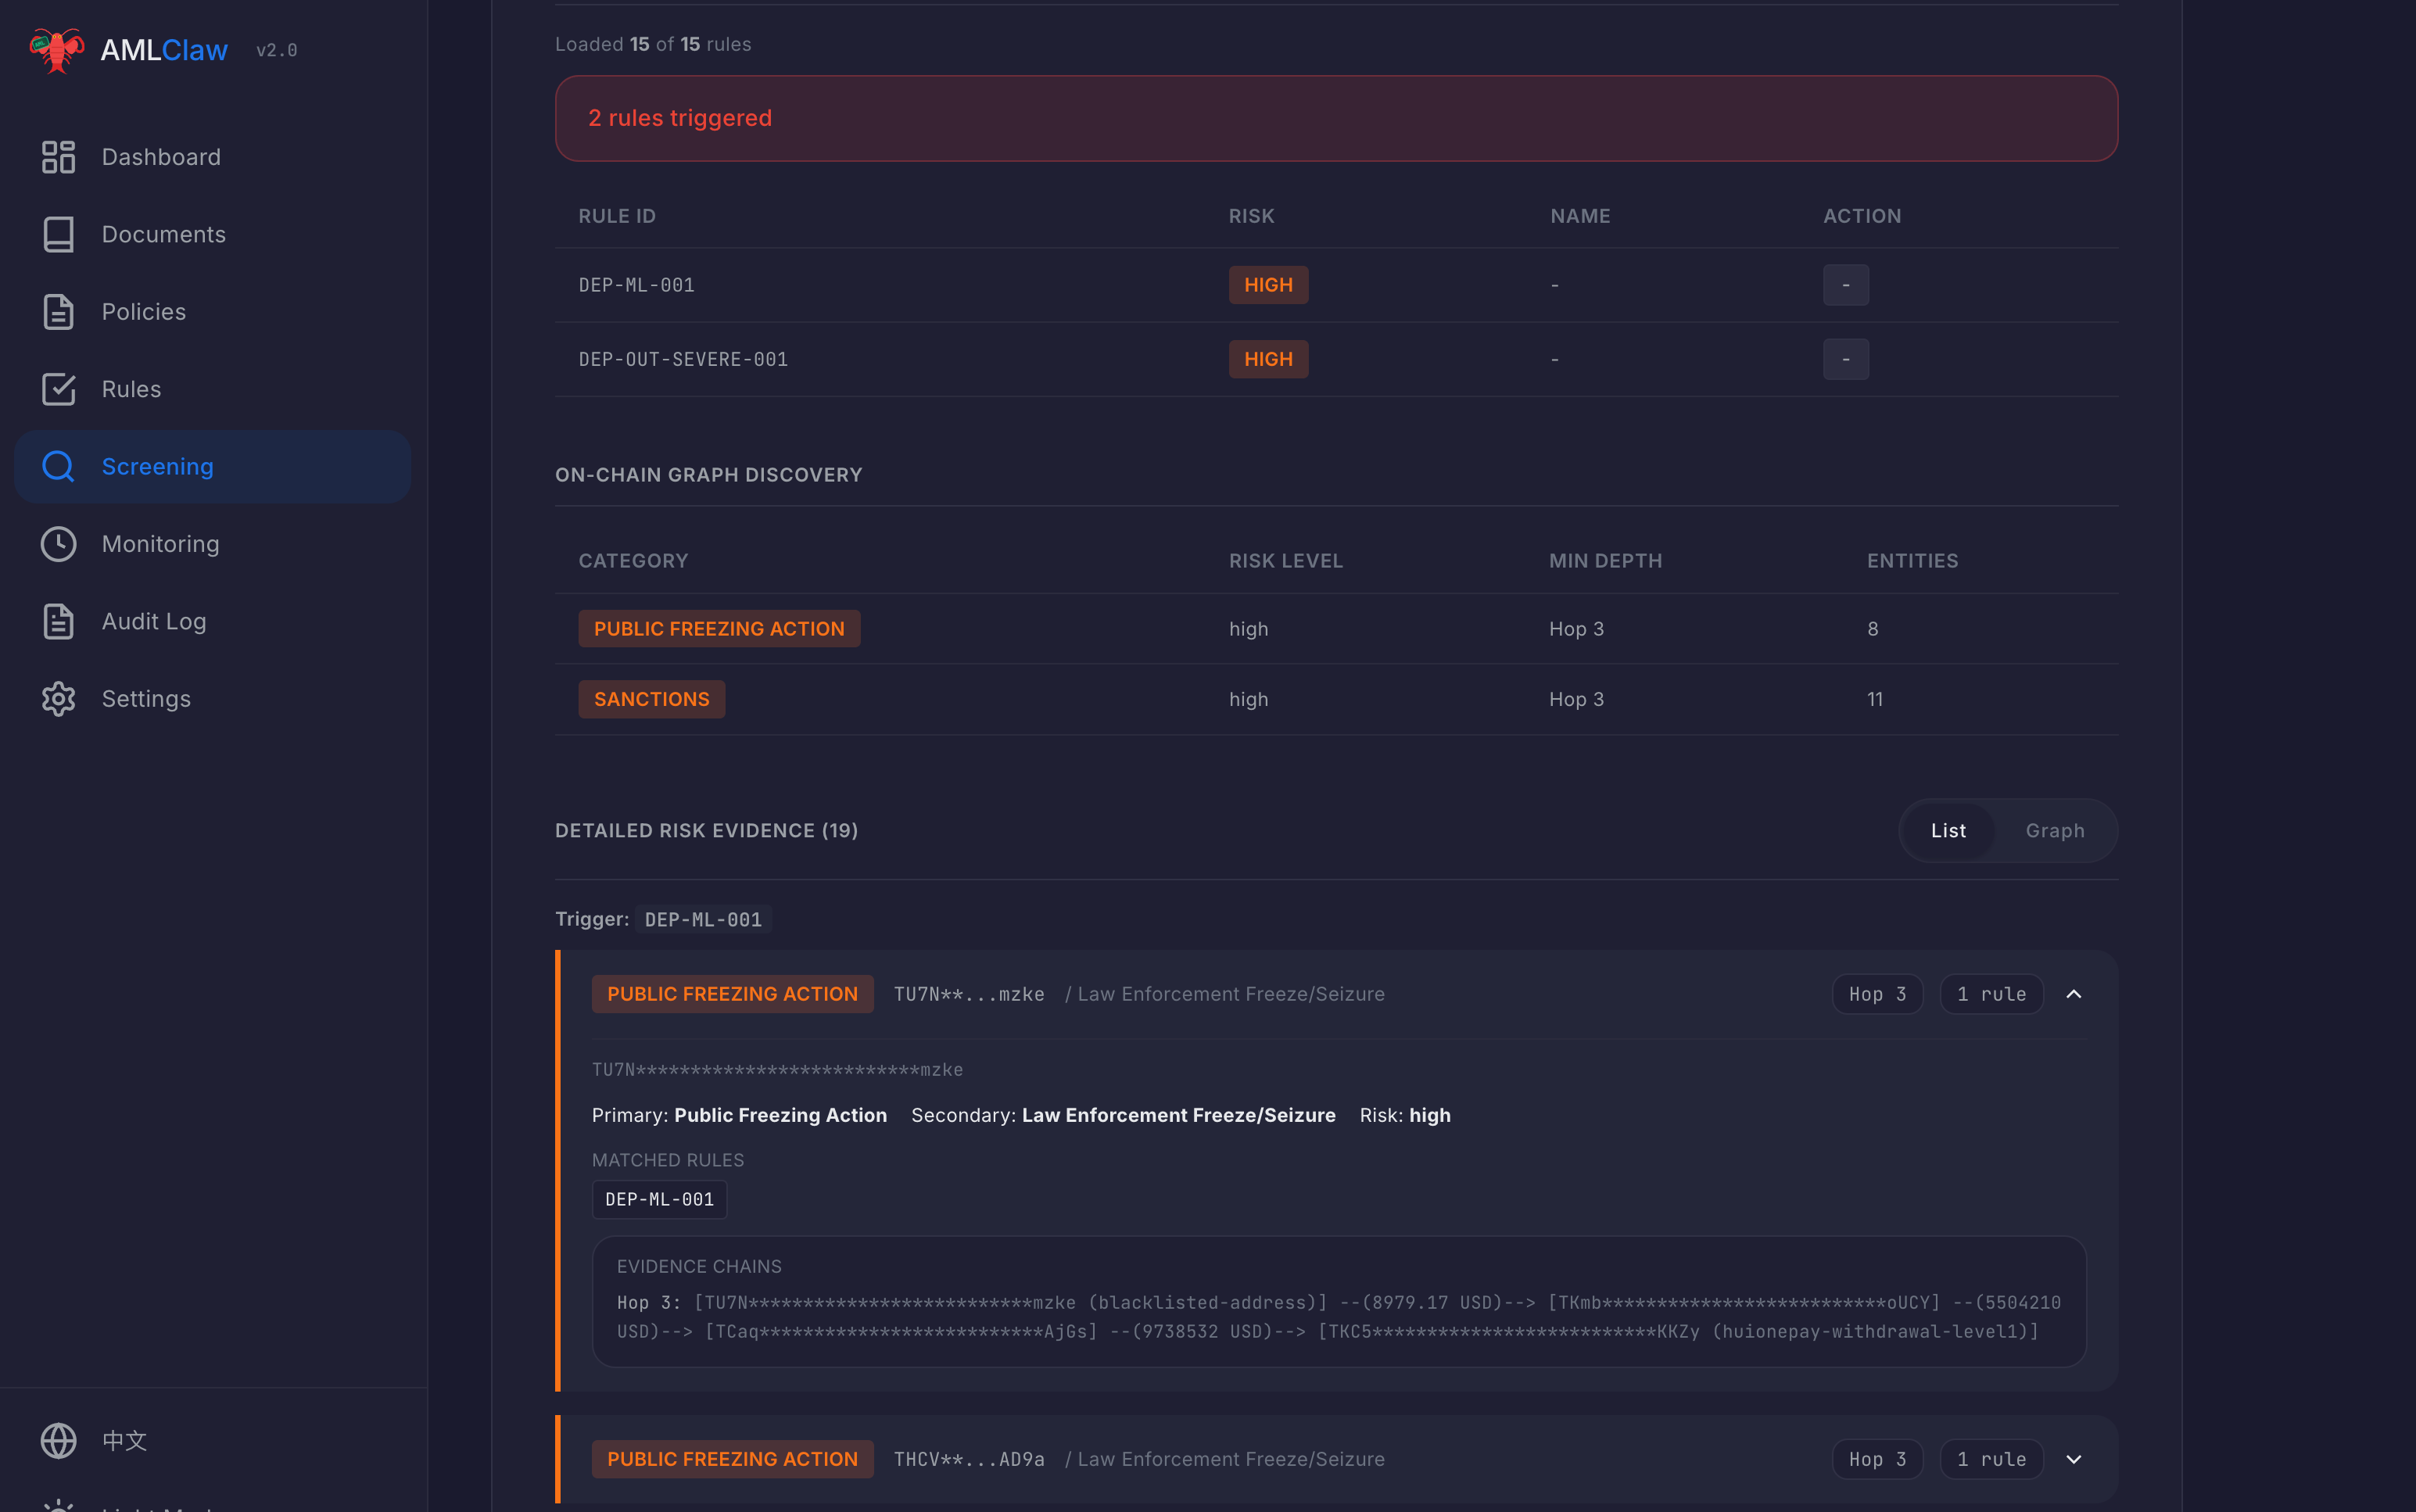This screenshot has height=1512, width=2416.
Task: Click the DEP-ML-001 matched rule chip
Action: (659, 1199)
